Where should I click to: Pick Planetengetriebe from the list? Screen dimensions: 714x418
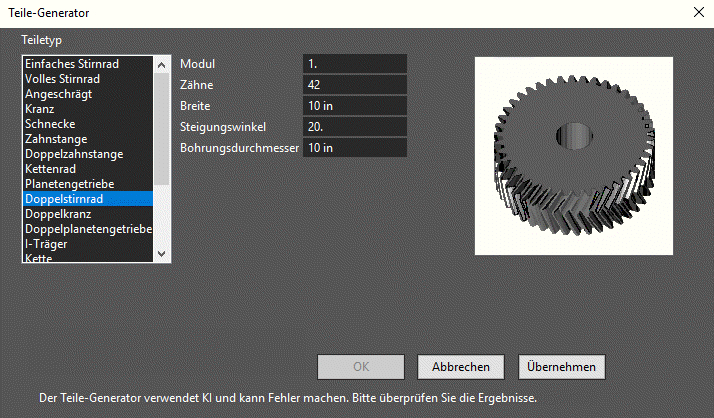pos(88,184)
